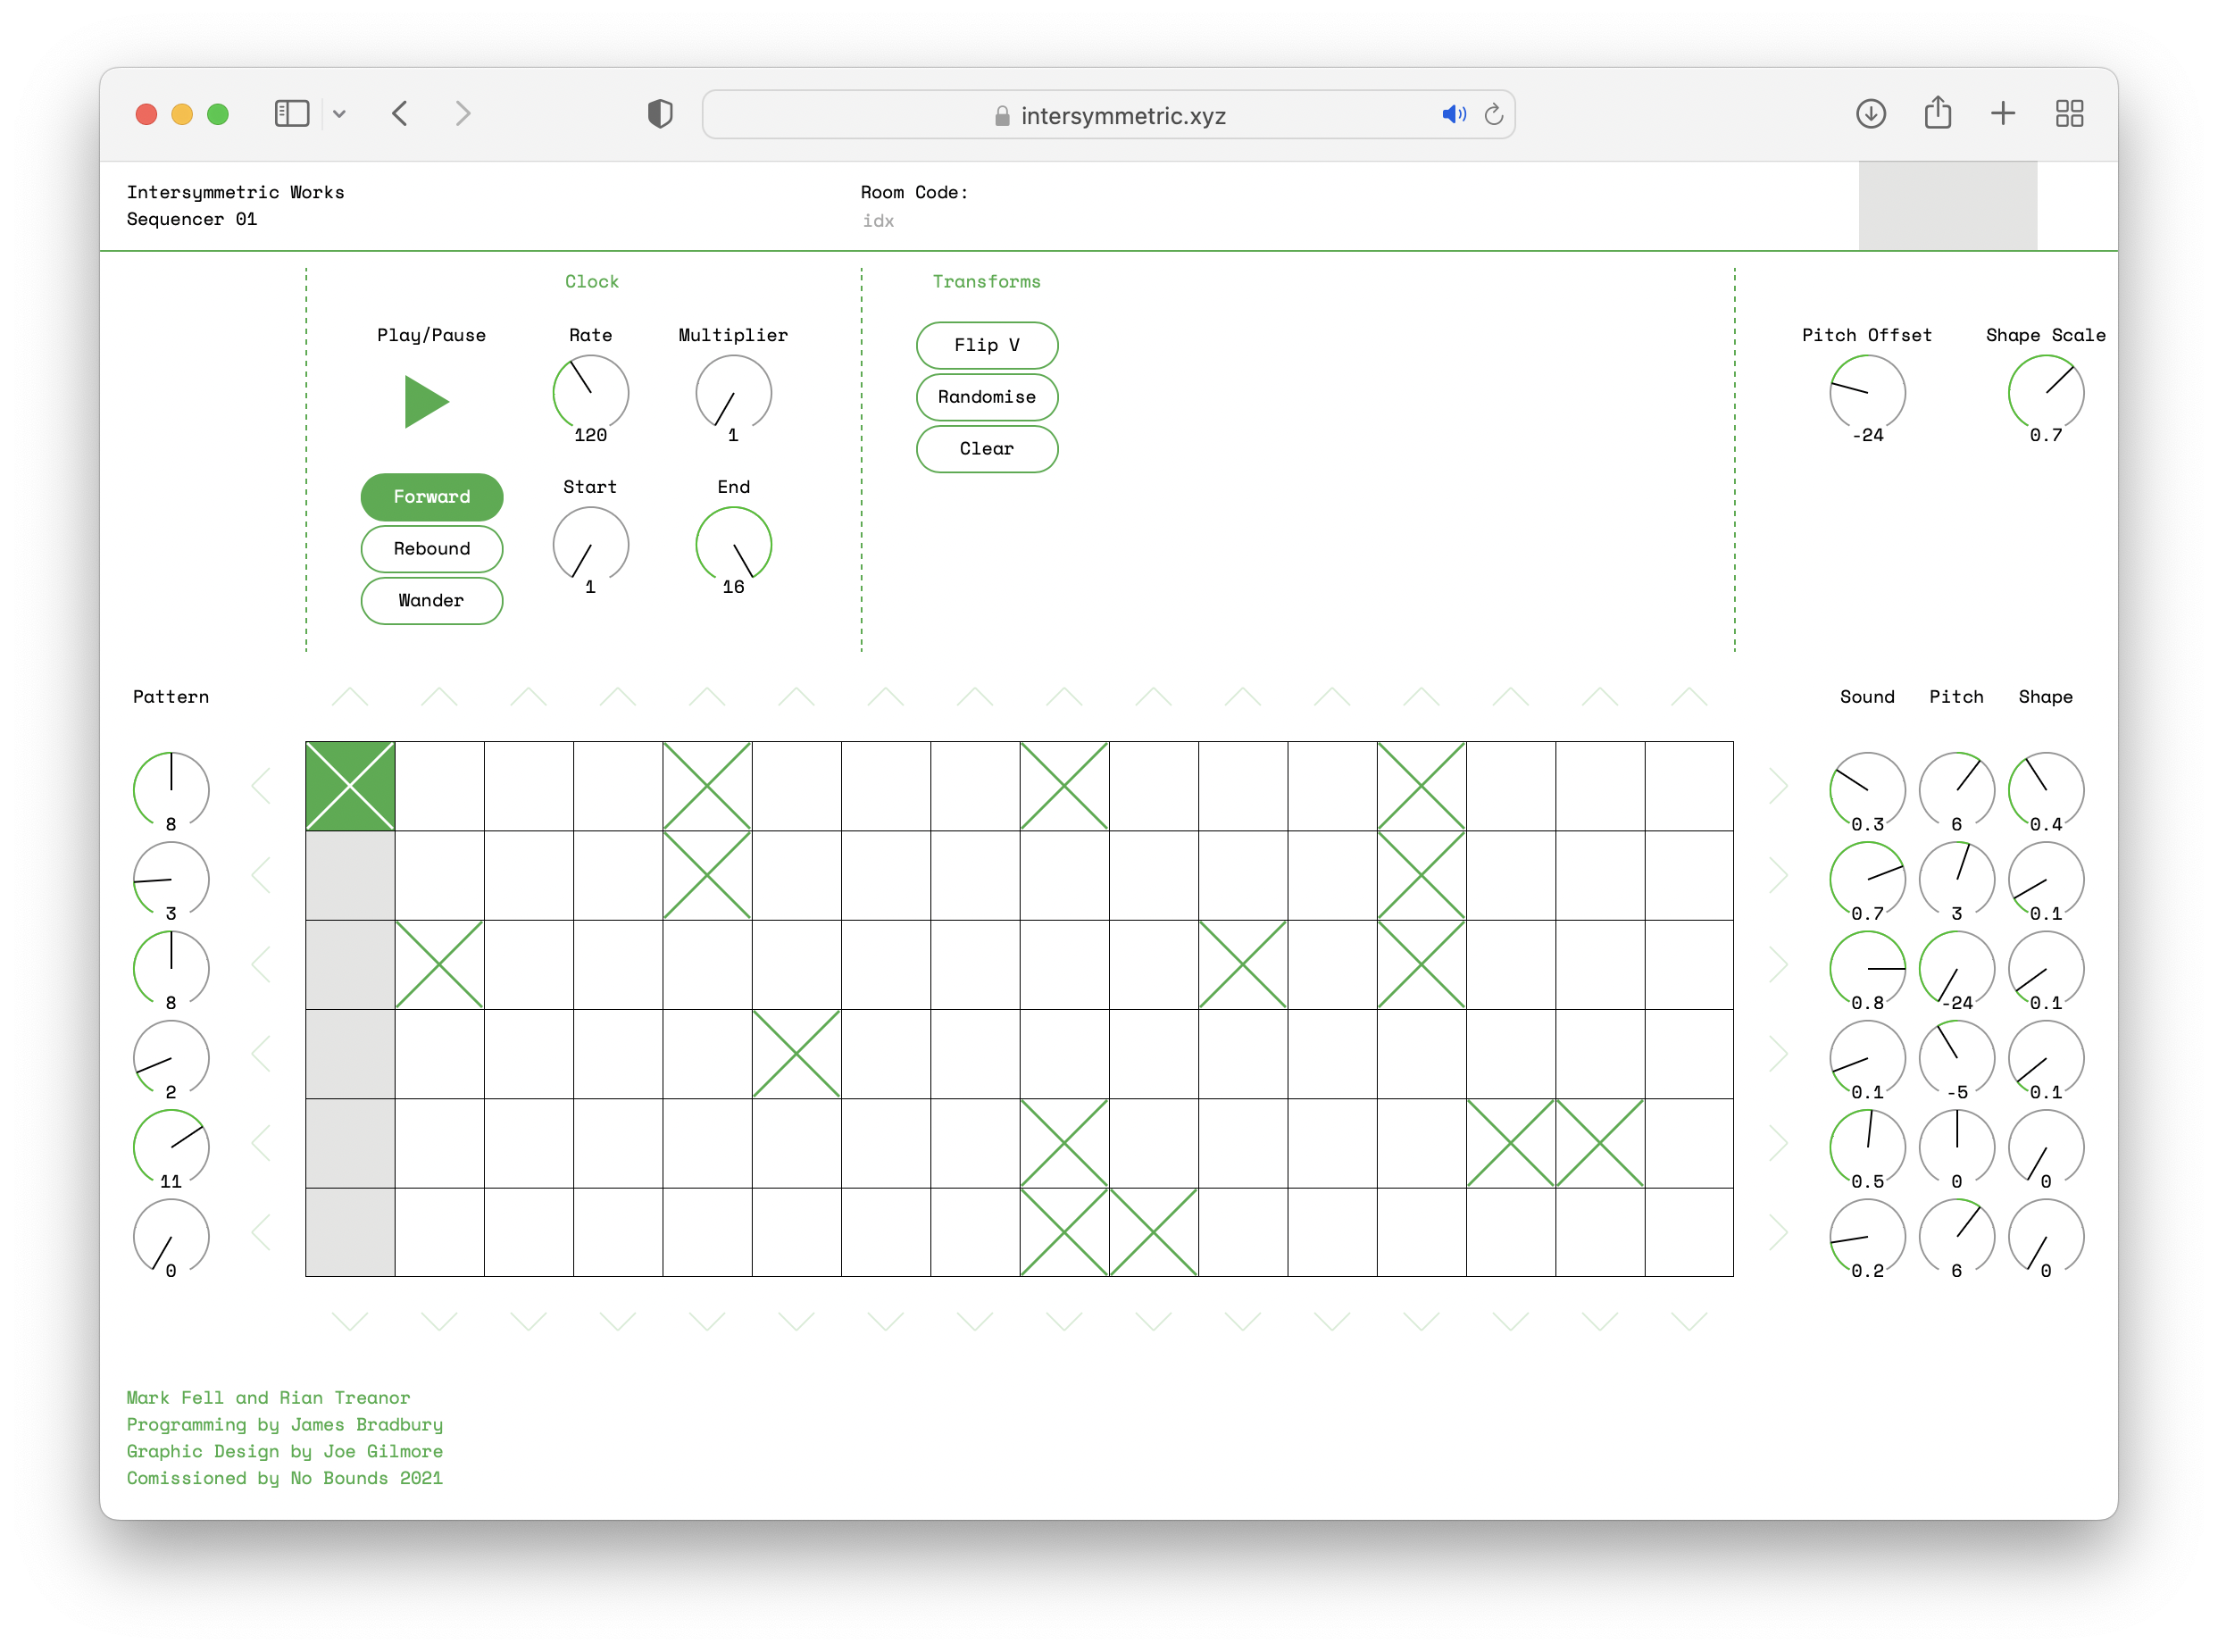Open the Safari downloads icon
This screenshot has height=1652, width=2218.
1870,114
